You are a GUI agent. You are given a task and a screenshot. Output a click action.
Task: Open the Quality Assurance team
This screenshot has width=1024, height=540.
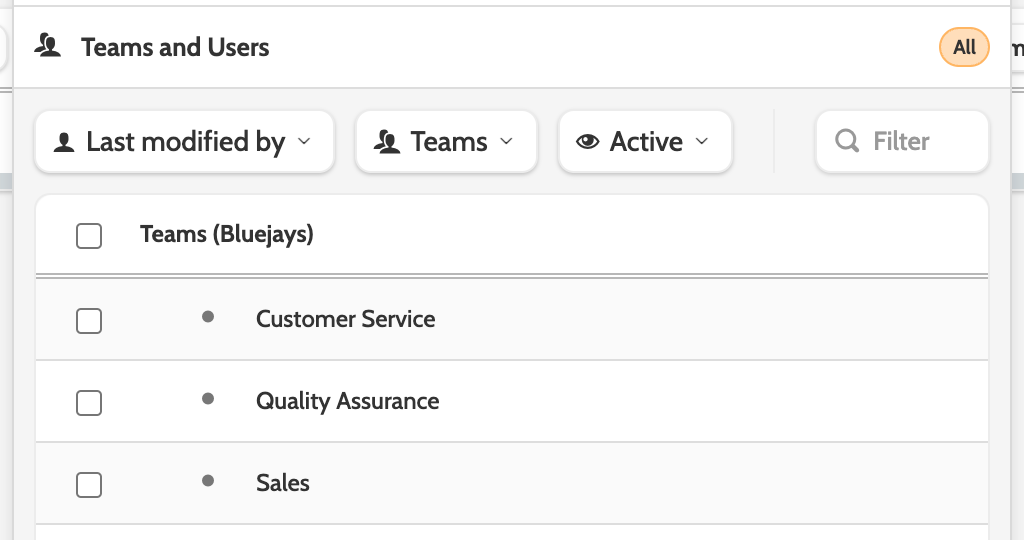[x=347, y=401]
